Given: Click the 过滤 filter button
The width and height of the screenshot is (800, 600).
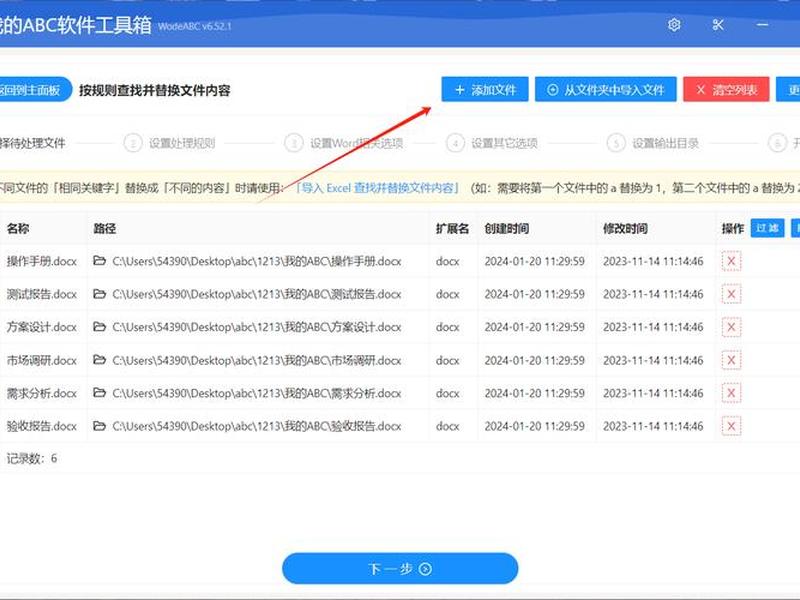Looking at the screenshot, I should point(767,228).
